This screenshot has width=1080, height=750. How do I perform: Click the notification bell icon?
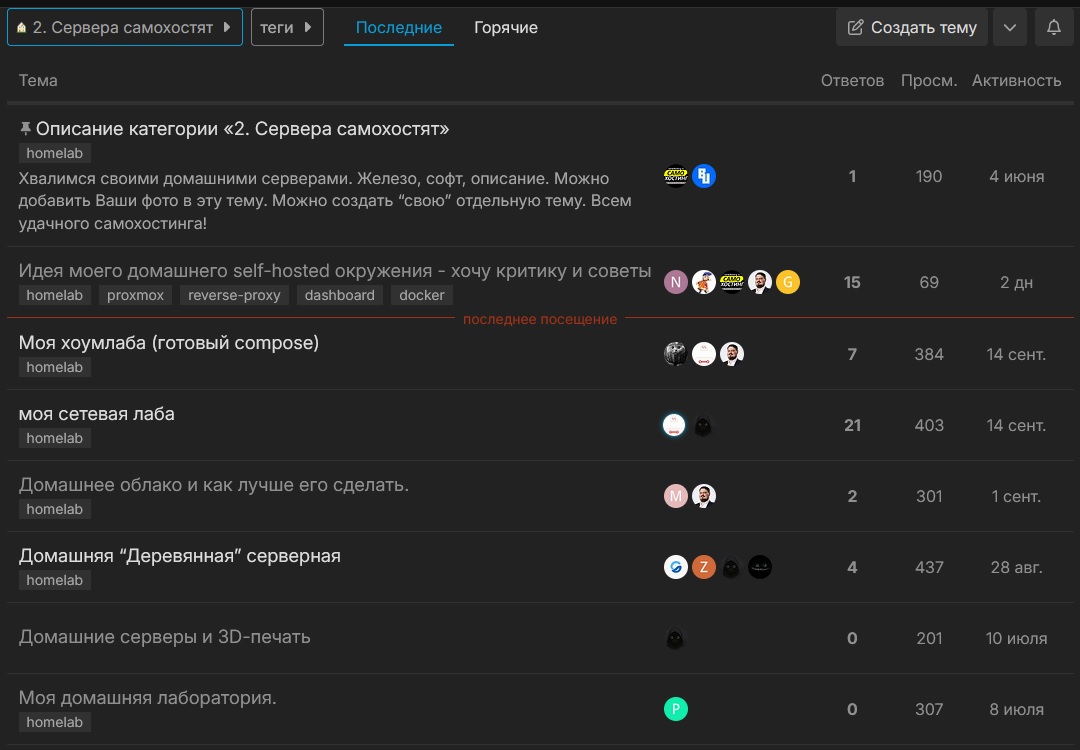pos(1053,28)
